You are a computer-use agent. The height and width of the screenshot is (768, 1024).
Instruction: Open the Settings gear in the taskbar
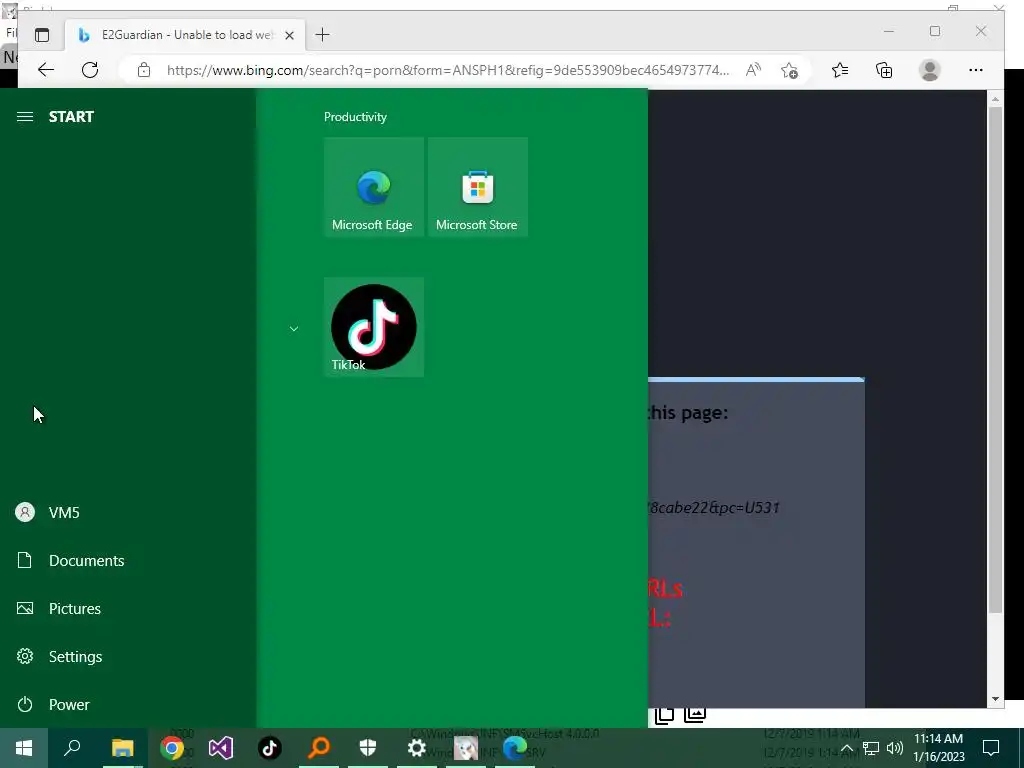417,748
